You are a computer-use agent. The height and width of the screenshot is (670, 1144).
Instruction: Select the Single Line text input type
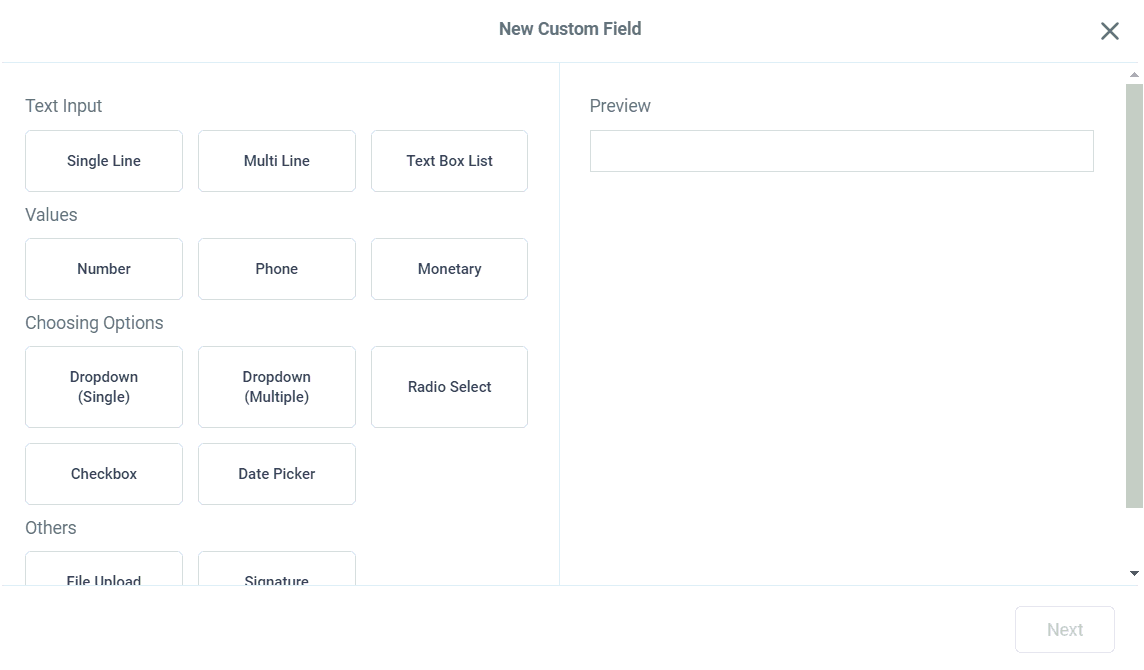pos(103,160)
